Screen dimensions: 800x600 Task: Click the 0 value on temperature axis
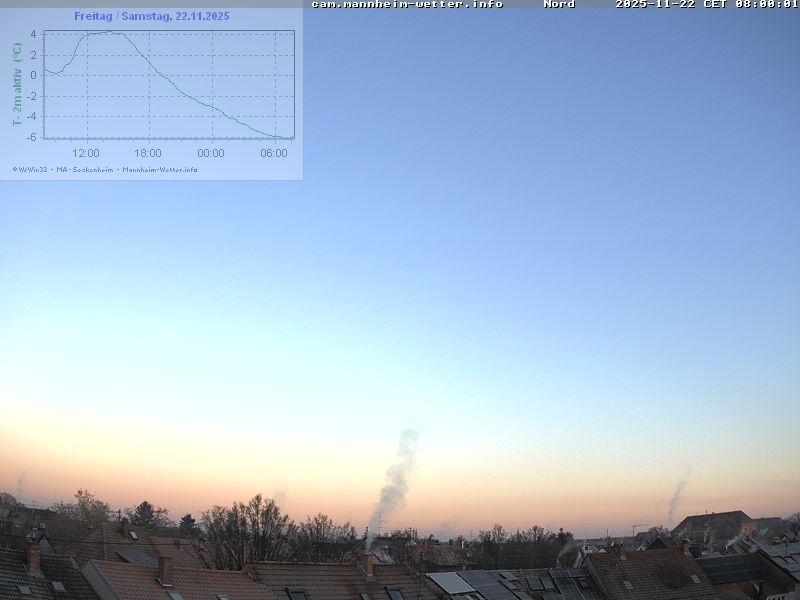pyautogui.click(x=34, y=75)
